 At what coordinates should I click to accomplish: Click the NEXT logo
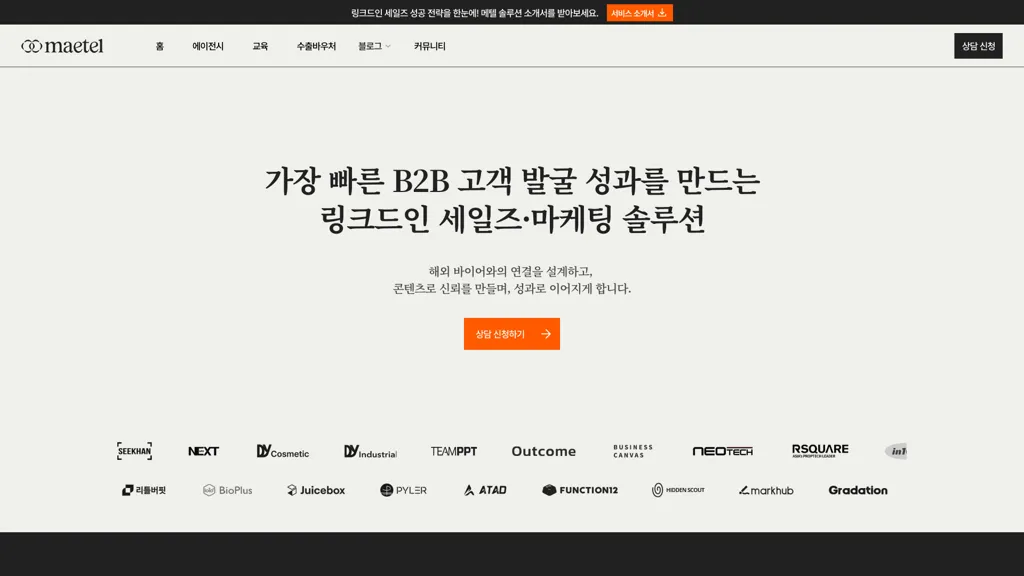[x=203, y=451]
